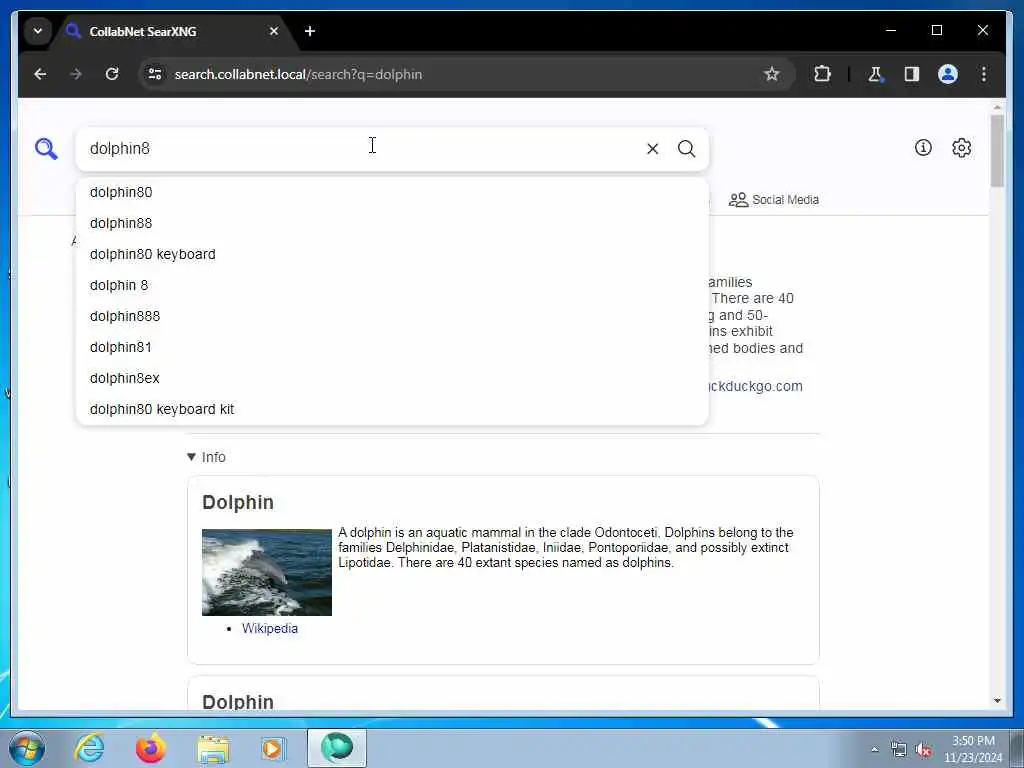Click the active browser taskbar button
This screenshot has width=1024, height=768.
tap(337, 748)
